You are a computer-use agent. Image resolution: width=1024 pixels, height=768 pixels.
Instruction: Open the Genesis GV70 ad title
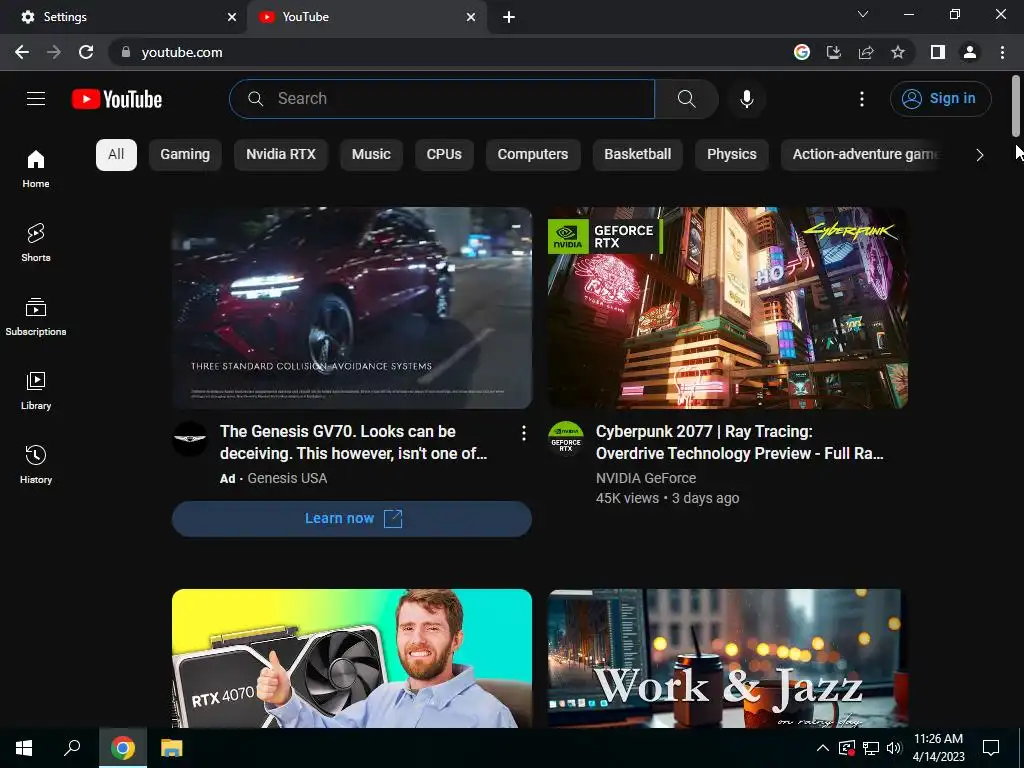(x=353, y=442)
